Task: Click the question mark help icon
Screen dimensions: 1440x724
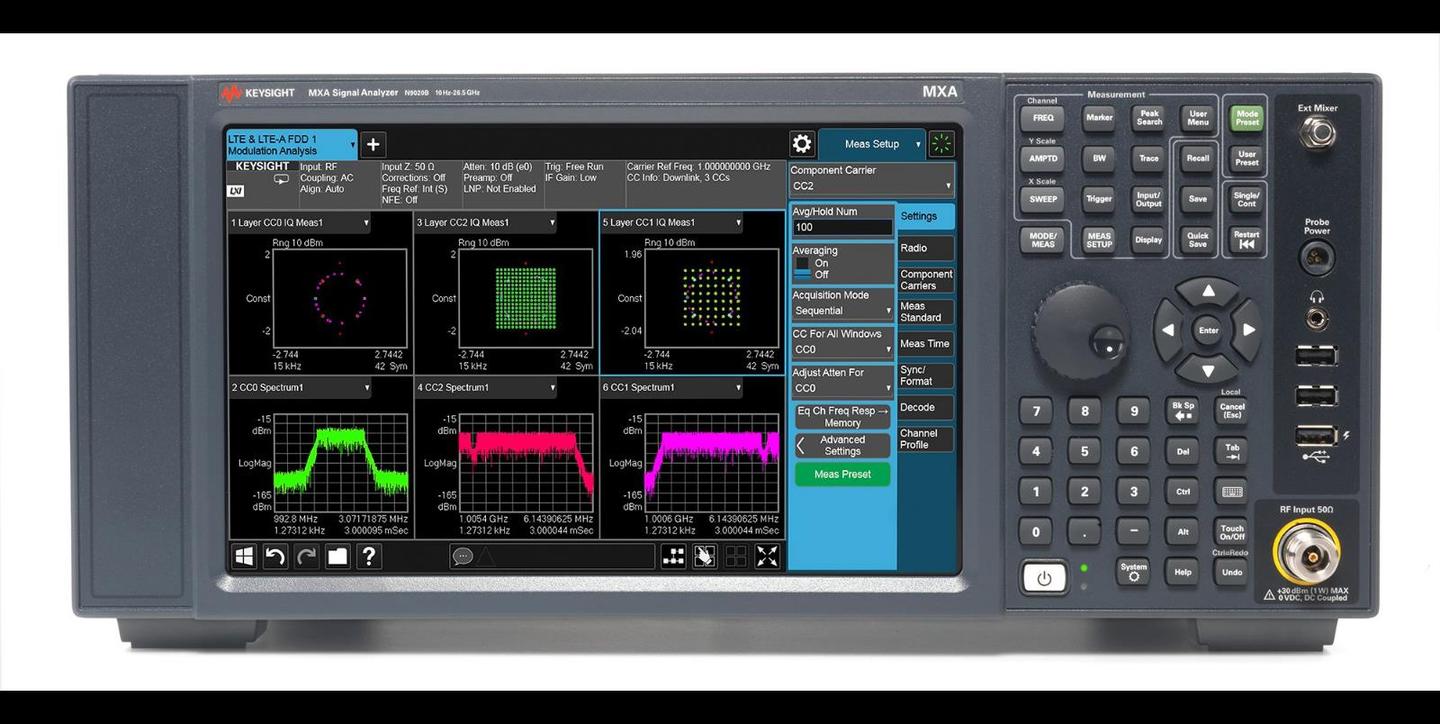Action: tap(368, 557)
